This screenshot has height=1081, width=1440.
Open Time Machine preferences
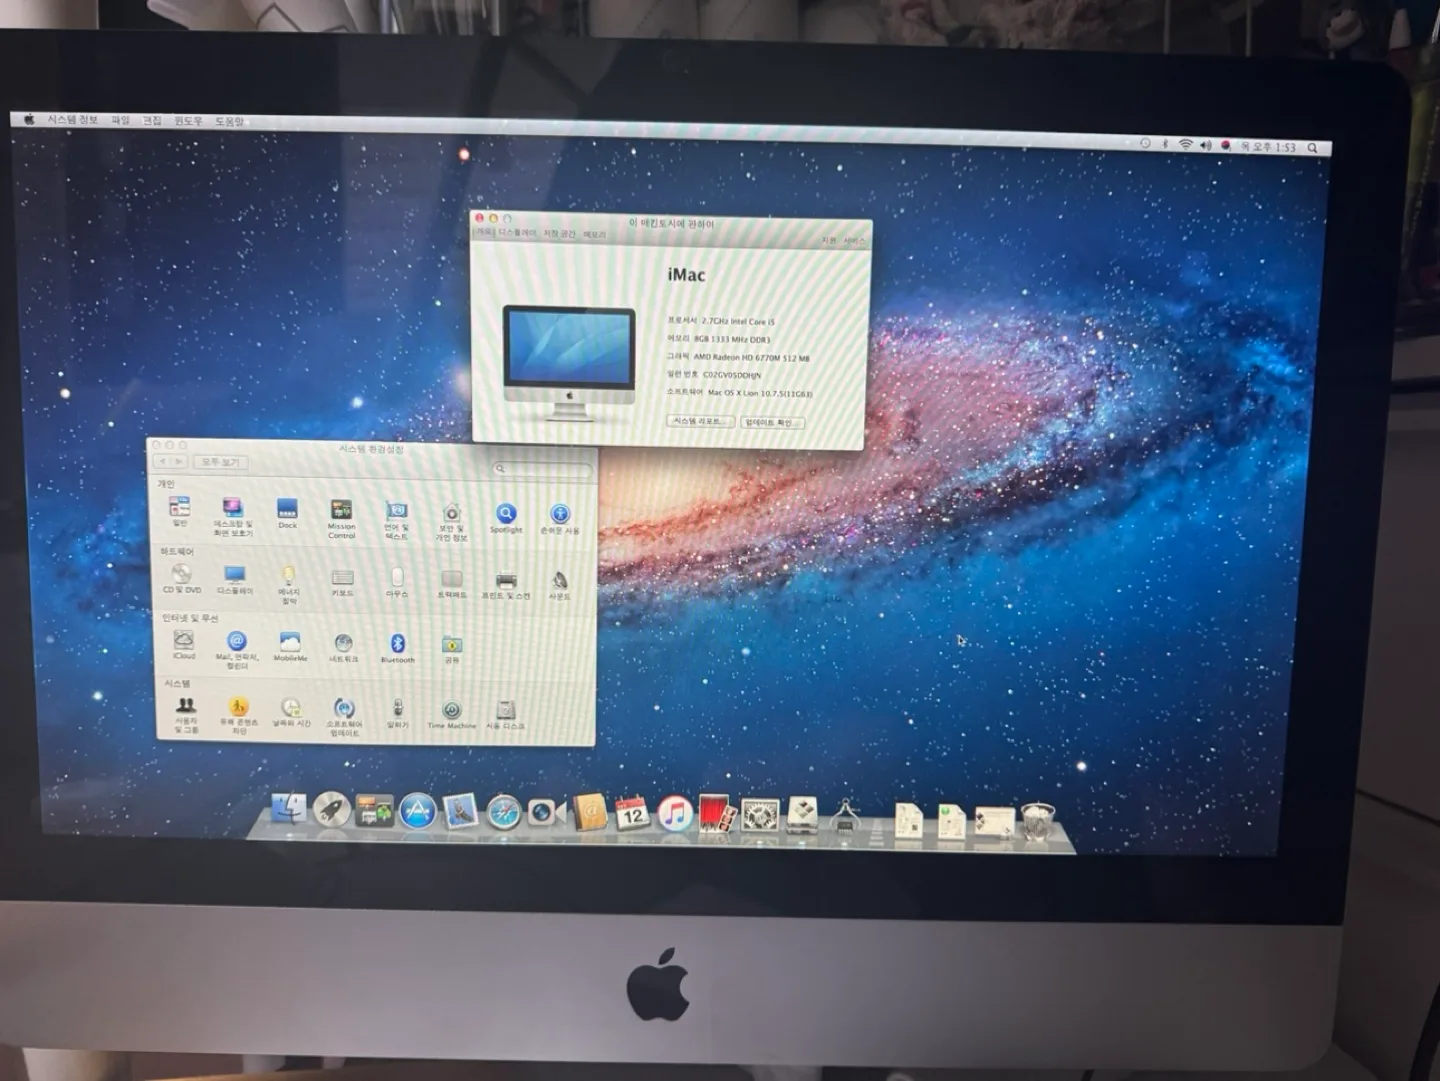(452, 715)
